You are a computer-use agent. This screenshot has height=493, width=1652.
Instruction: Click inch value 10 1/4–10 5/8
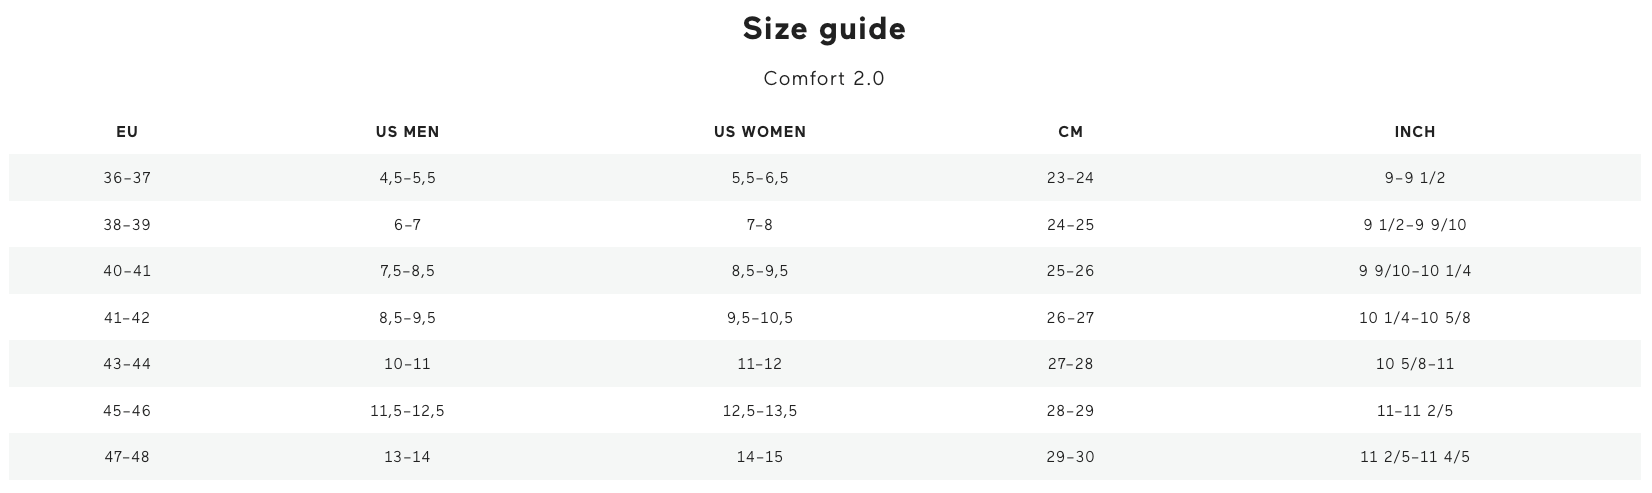click(x=1415, y=318)
